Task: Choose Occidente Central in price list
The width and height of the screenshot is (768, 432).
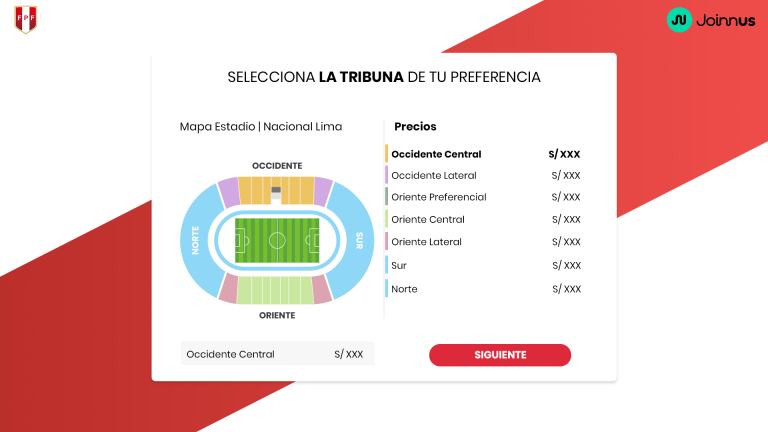Action: 436,154
